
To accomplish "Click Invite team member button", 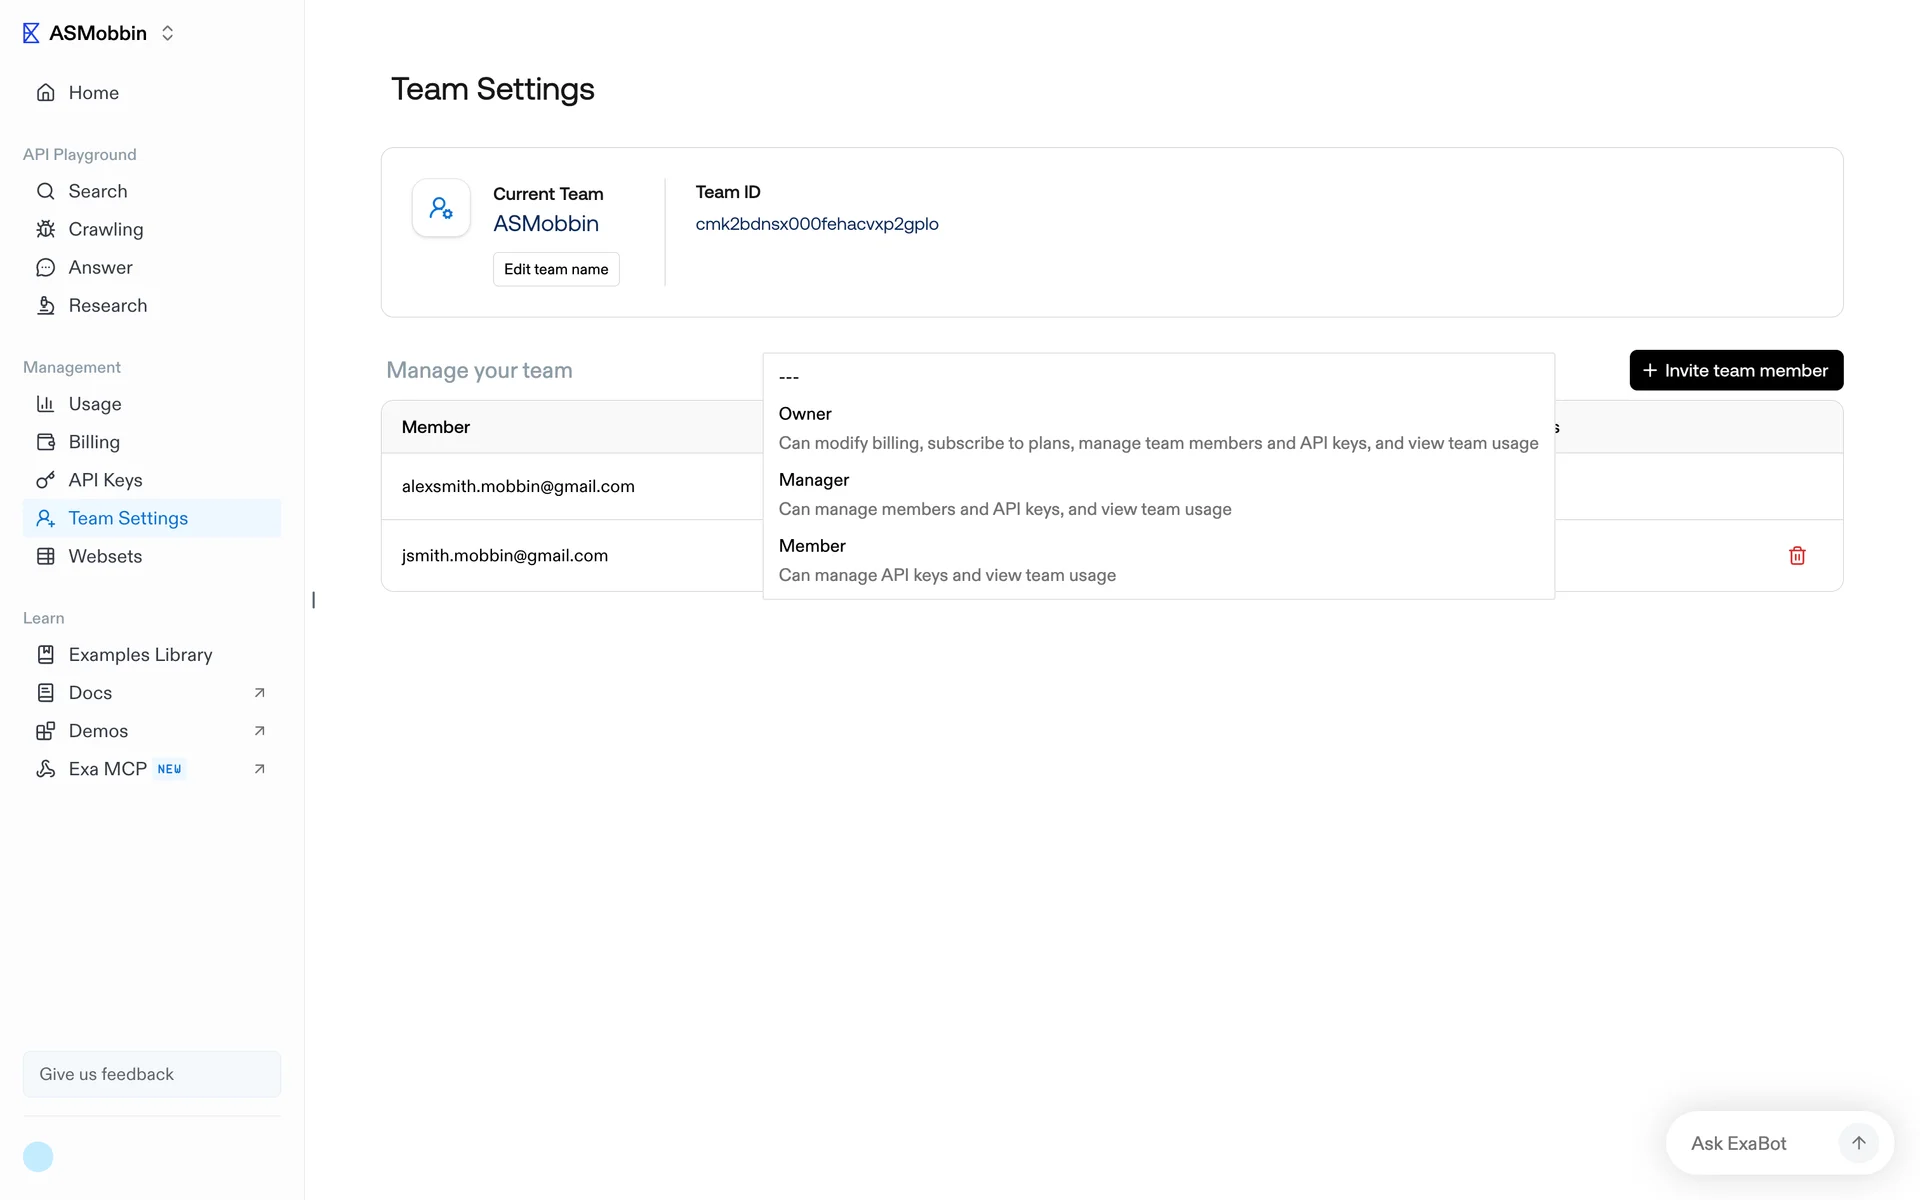I will (1735, 370).
